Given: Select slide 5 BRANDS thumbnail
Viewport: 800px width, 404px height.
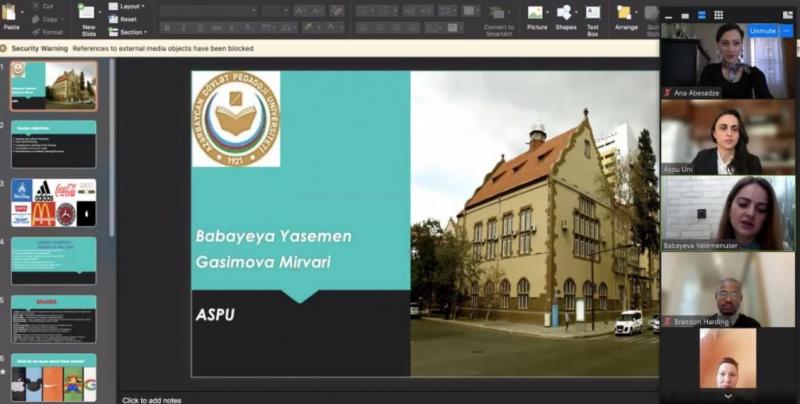Looking at the screenshot, I should coord(54,319).
